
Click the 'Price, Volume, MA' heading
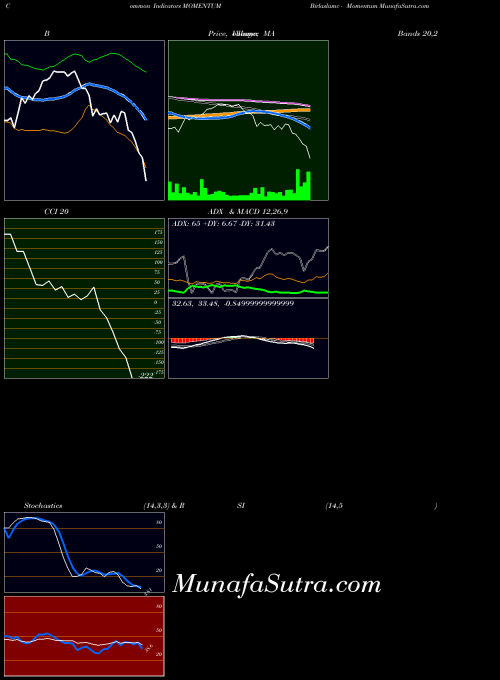pos(241,33)
